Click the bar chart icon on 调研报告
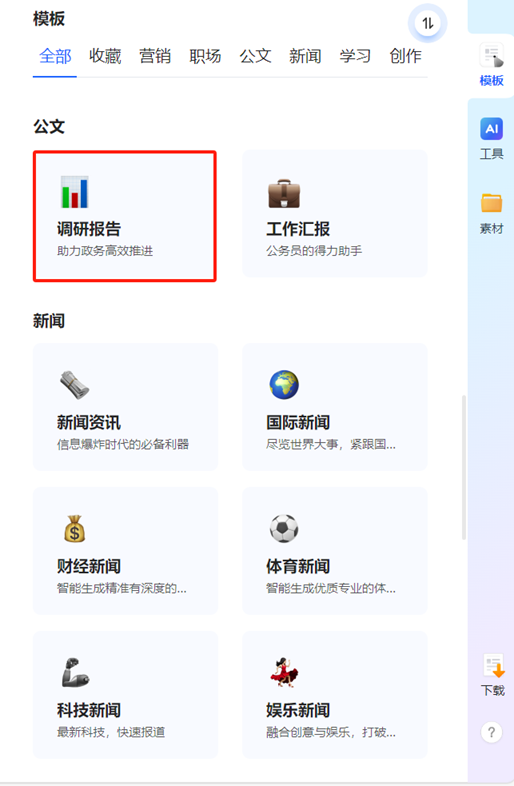Screen dimensions: 514x786 pos(74,192)
